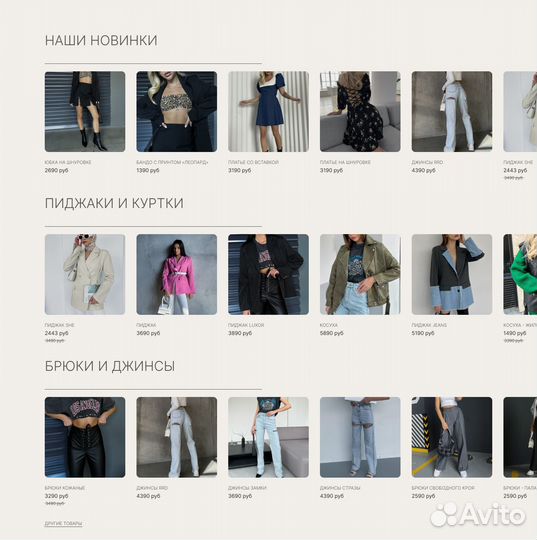Select the two-tone denim blazer image
The width and height of the screenshot is (537, 540).
[452, 274]
